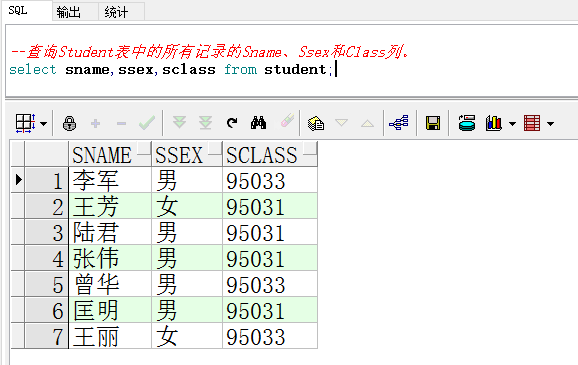Select row number 4 header

tap(46, 258)
